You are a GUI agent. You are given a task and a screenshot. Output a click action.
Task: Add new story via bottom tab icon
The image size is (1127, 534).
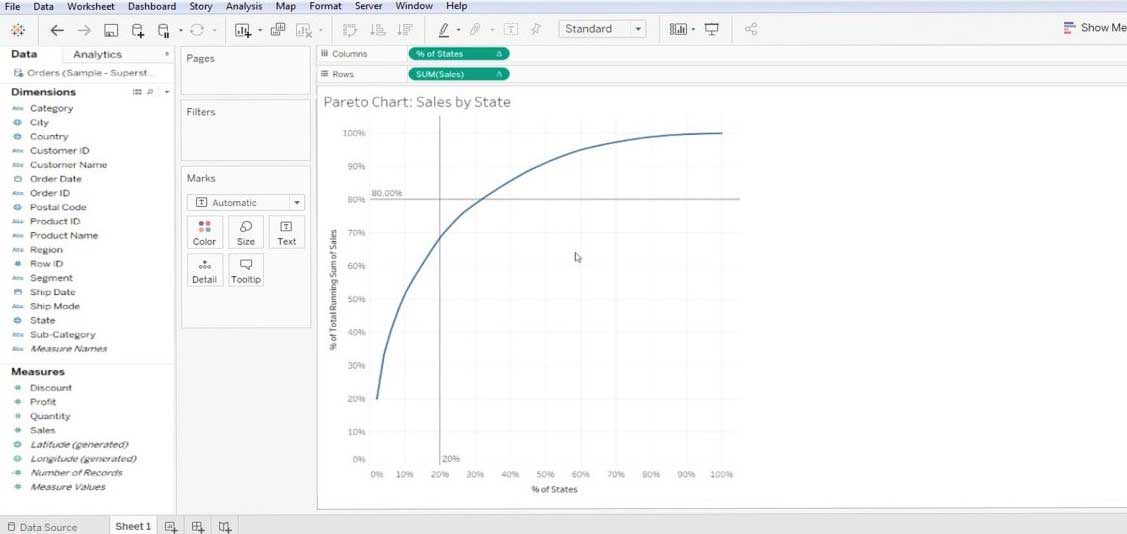pyautogui.click(x=225, y=527)
